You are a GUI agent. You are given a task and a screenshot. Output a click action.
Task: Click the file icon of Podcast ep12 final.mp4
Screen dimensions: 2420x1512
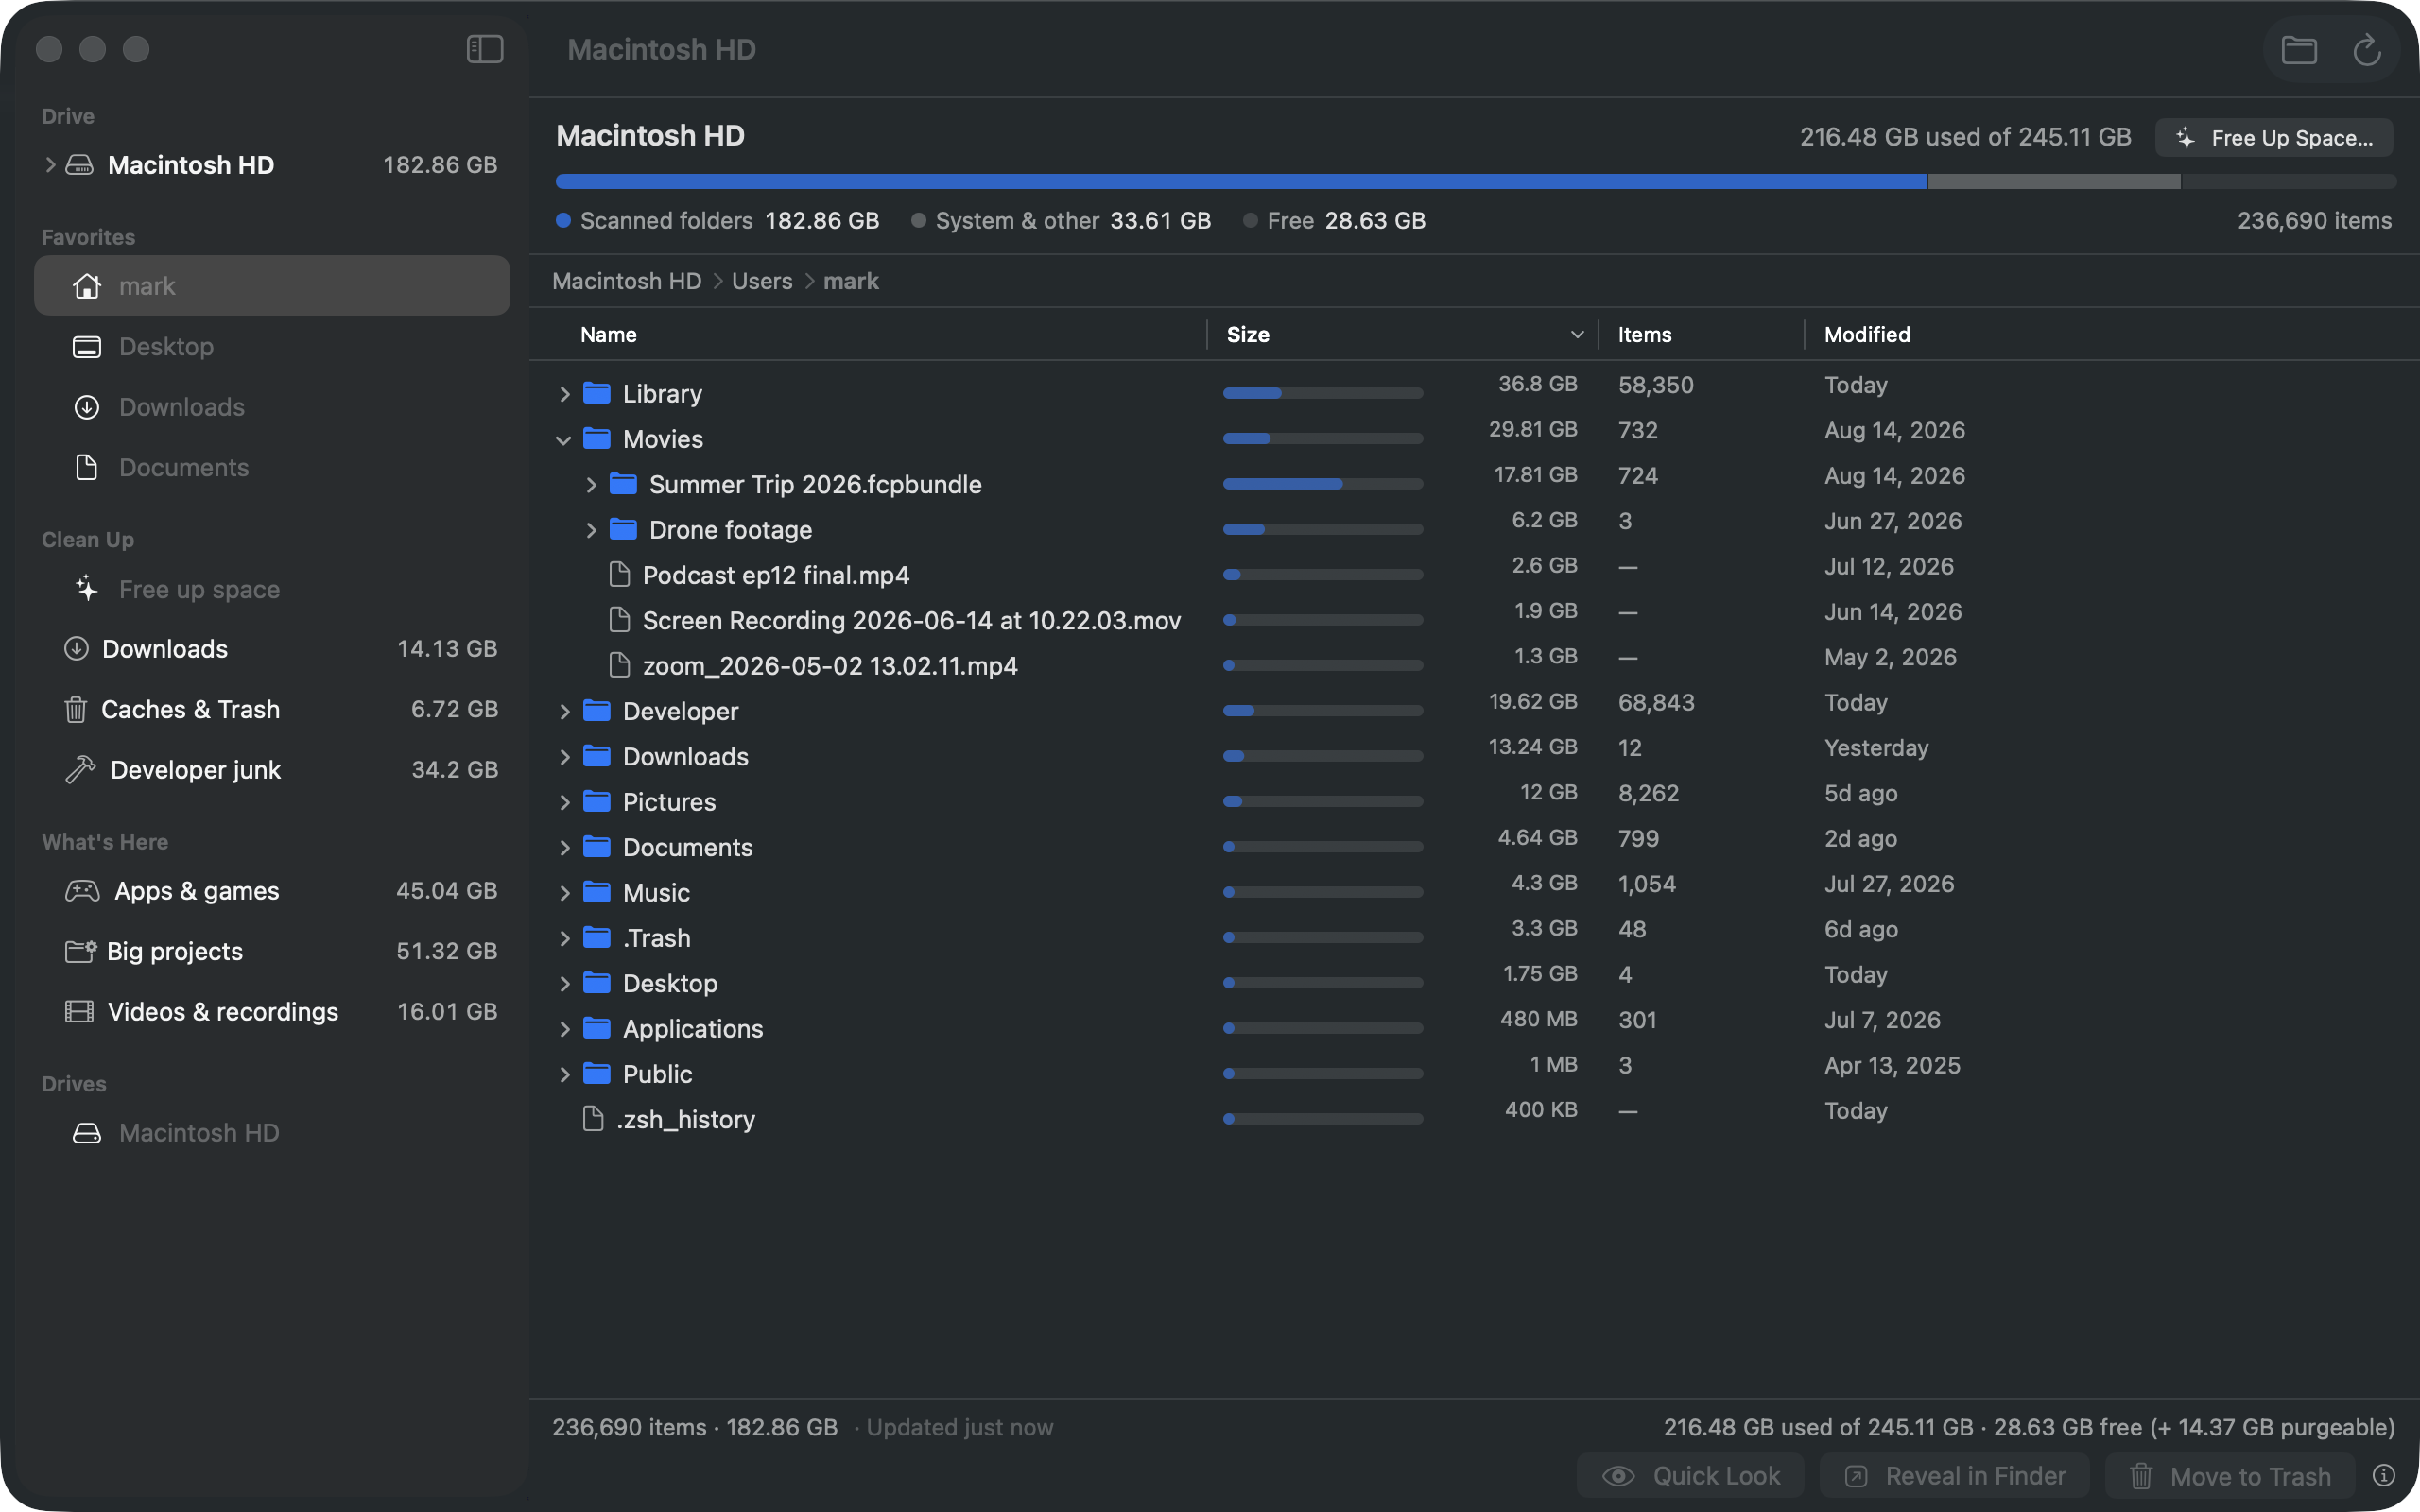tap(619, 574)
